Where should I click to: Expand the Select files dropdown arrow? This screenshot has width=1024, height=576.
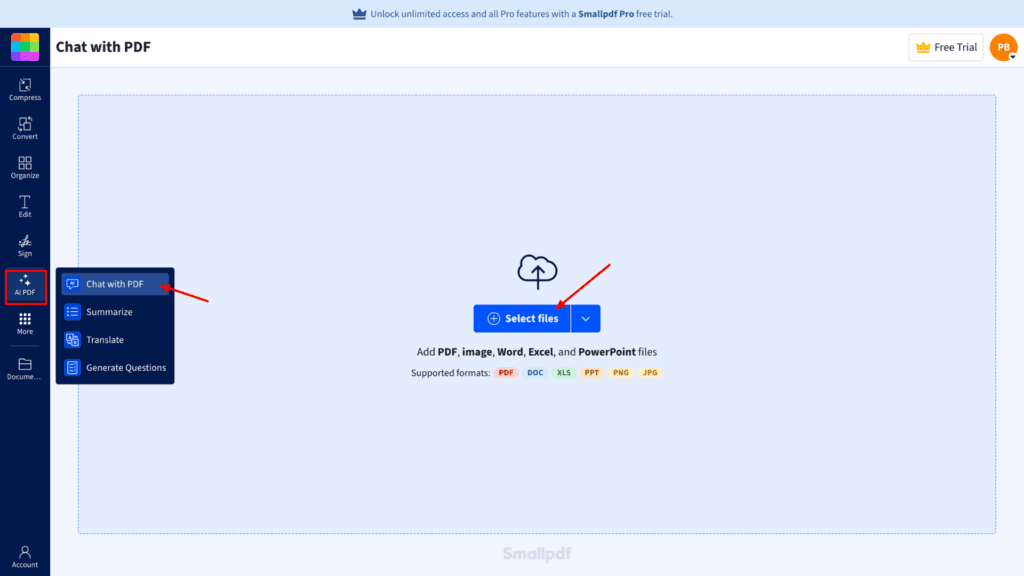585,318
